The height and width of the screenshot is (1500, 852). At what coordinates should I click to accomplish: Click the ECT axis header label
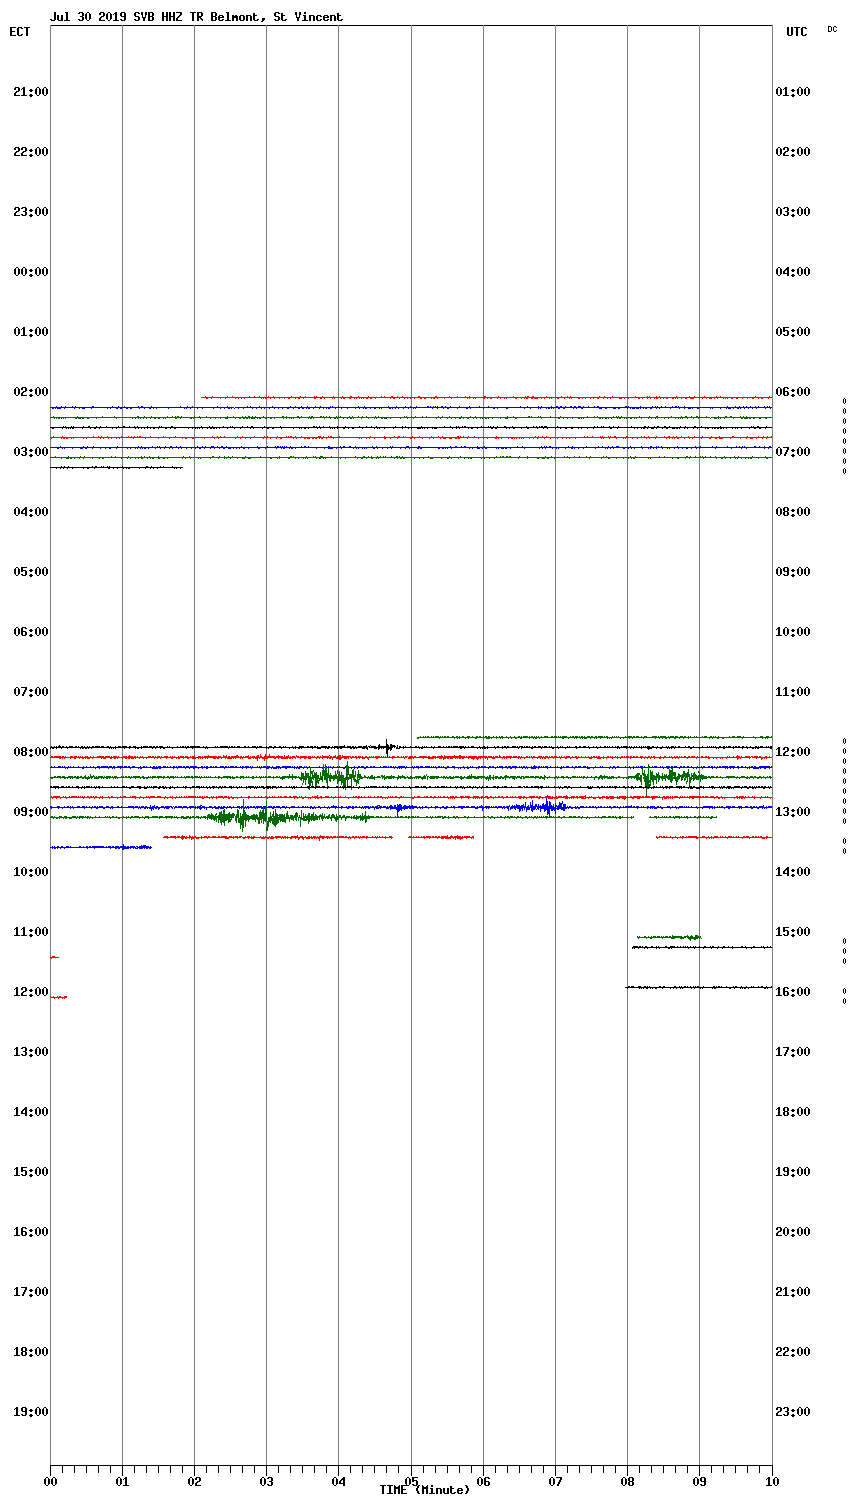click(x=20, y=32)
